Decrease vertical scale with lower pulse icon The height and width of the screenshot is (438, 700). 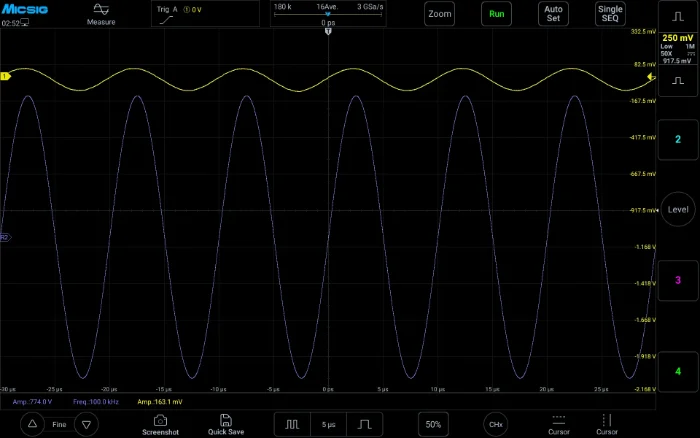click(678, 81)
